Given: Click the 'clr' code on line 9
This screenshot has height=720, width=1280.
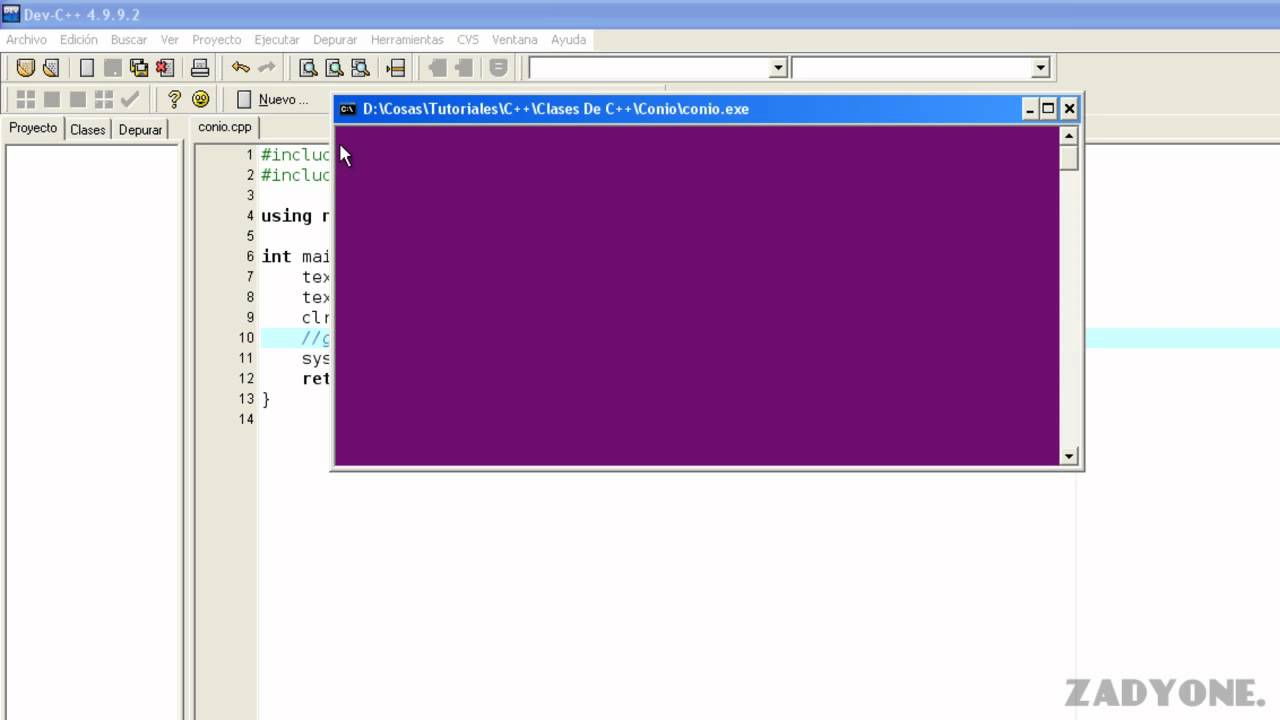Looking at the screenshot, I should [316, 318].
